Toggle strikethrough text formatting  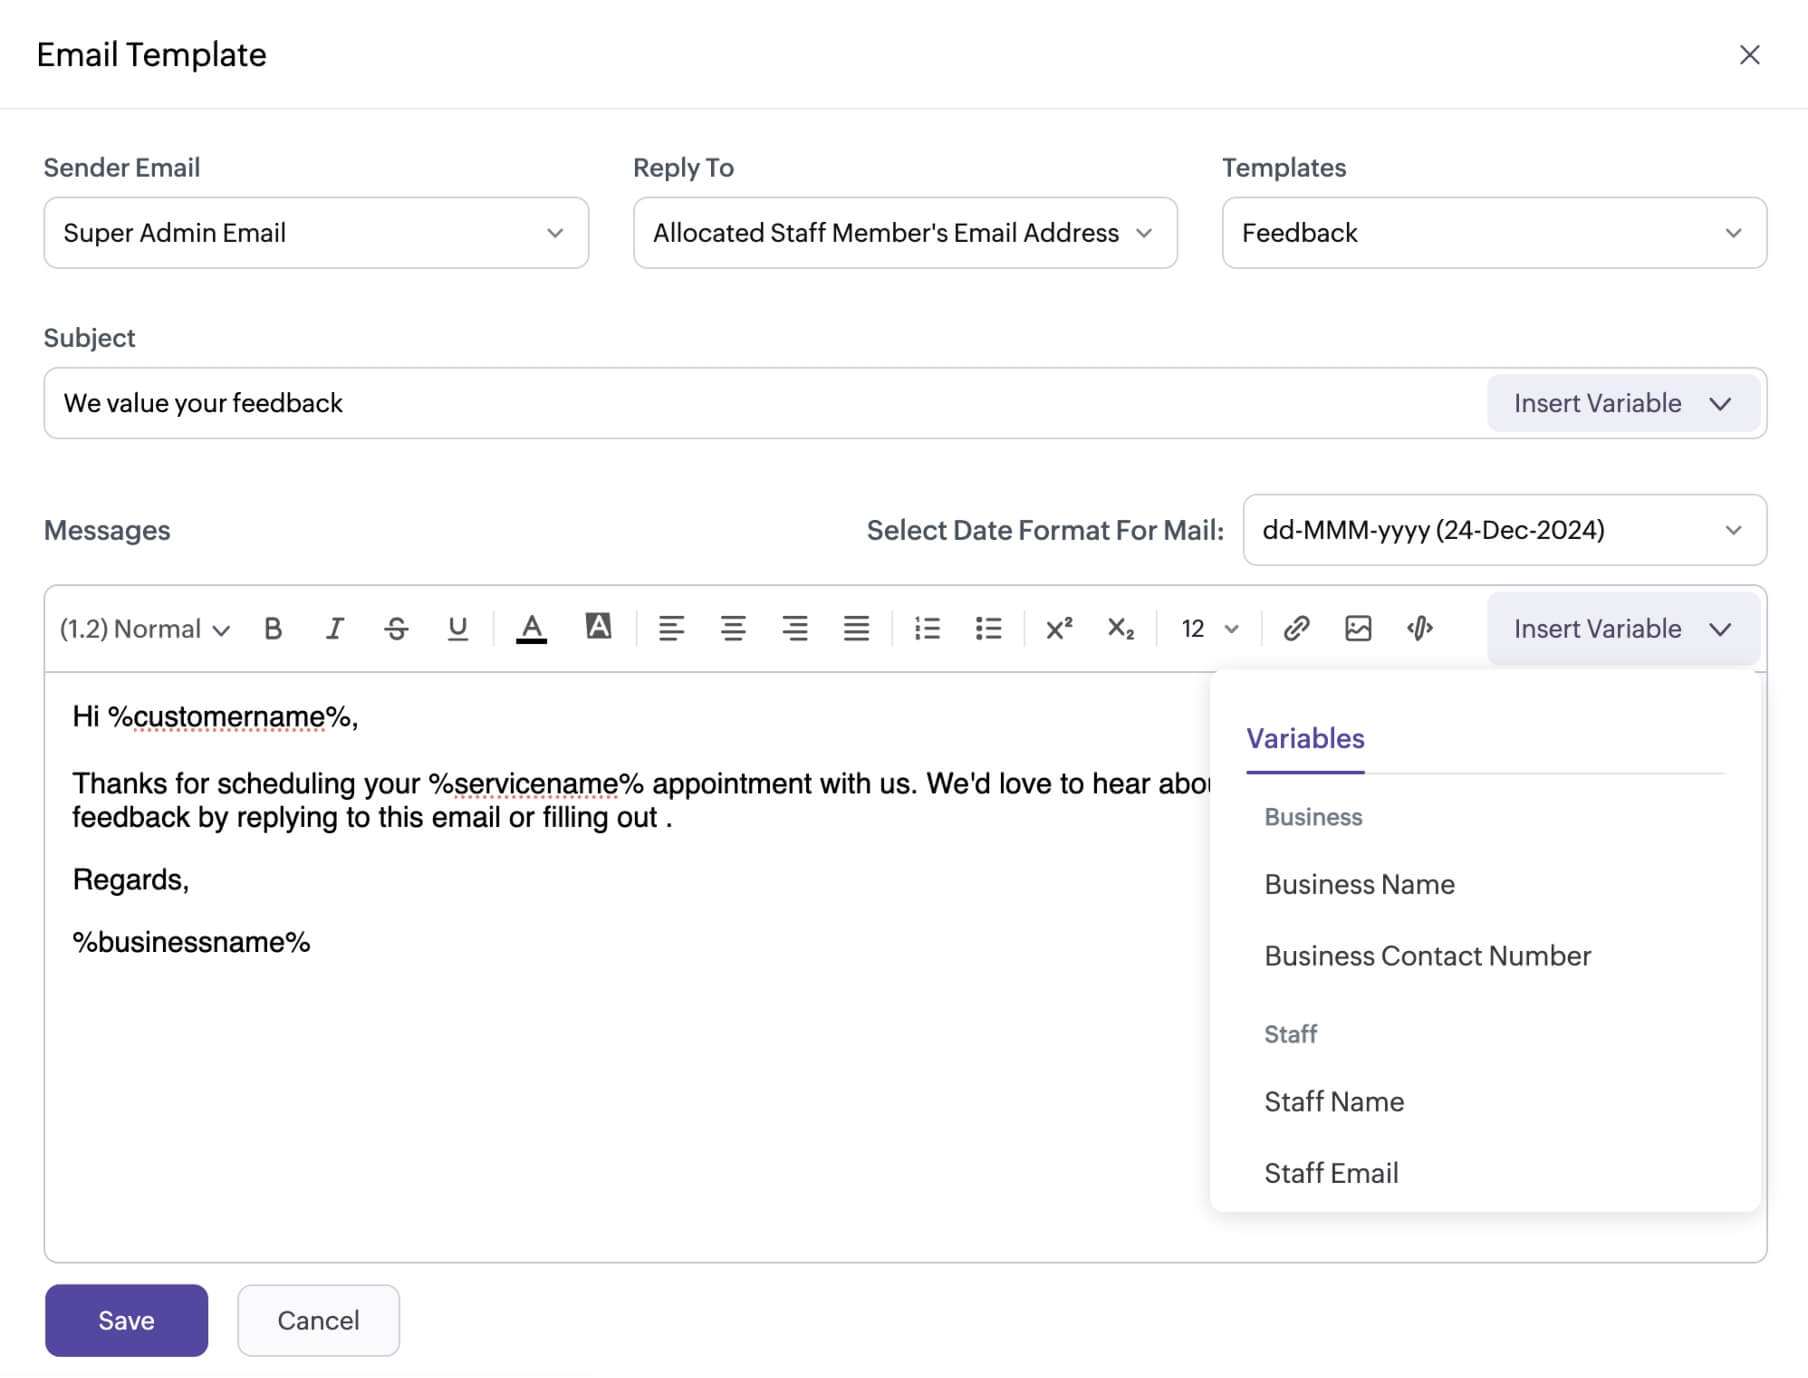(x=396, y=629)
